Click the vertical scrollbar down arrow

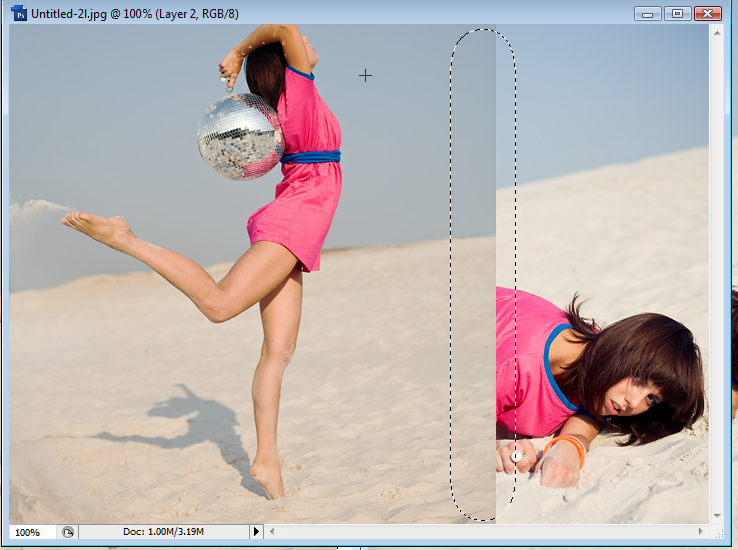point(717,516)
